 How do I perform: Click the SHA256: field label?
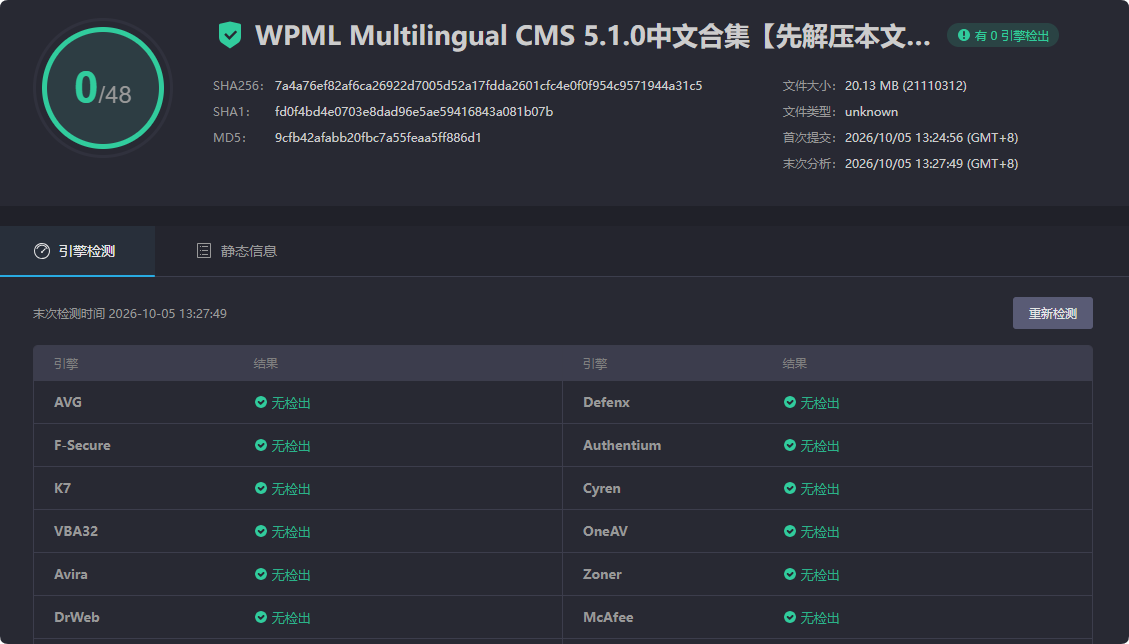pos(238,86)
